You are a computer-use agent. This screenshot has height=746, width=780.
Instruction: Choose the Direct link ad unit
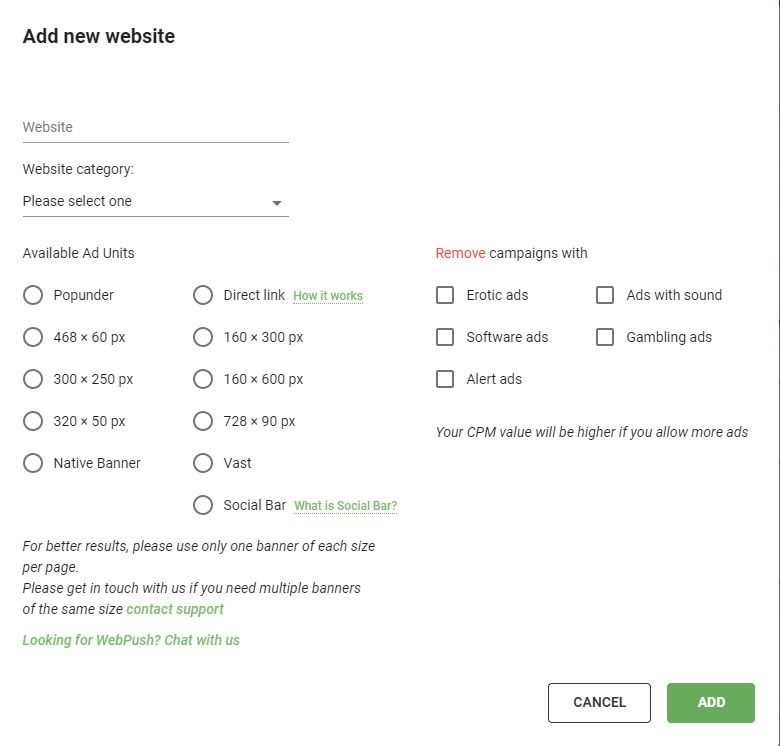click(203, 295)
